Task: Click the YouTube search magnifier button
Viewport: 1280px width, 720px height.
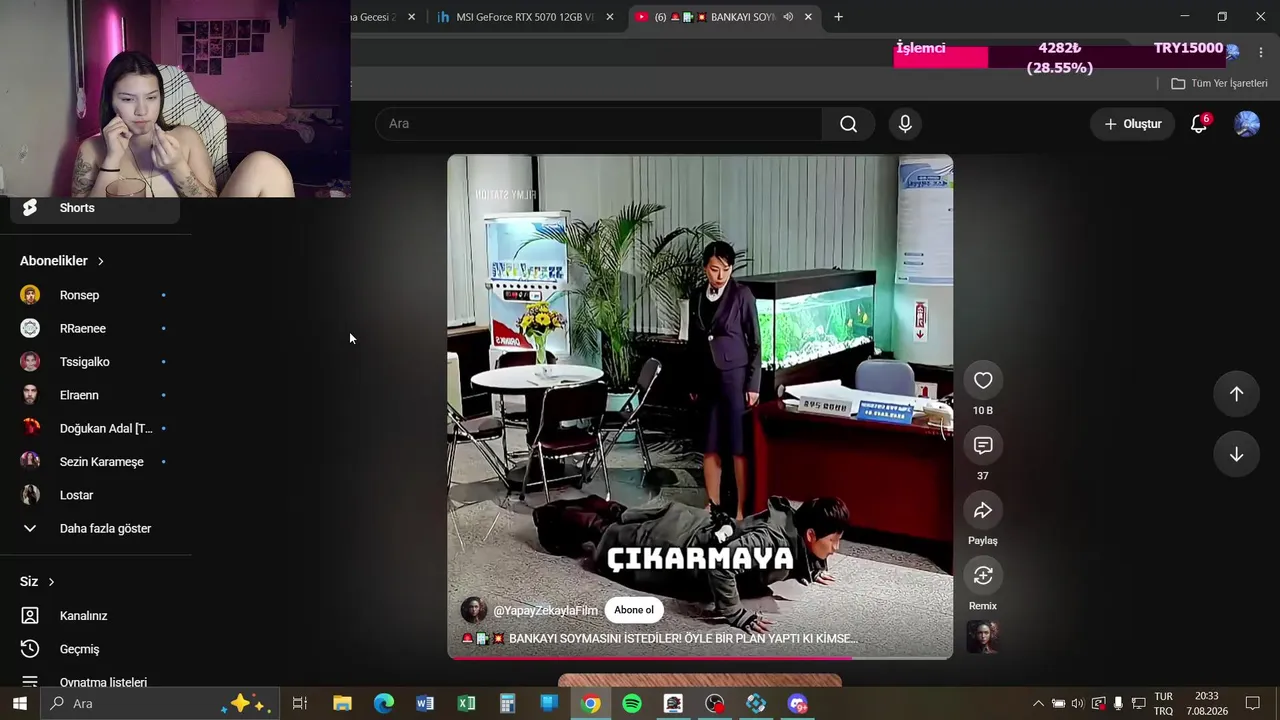Action: click(848, 124)
